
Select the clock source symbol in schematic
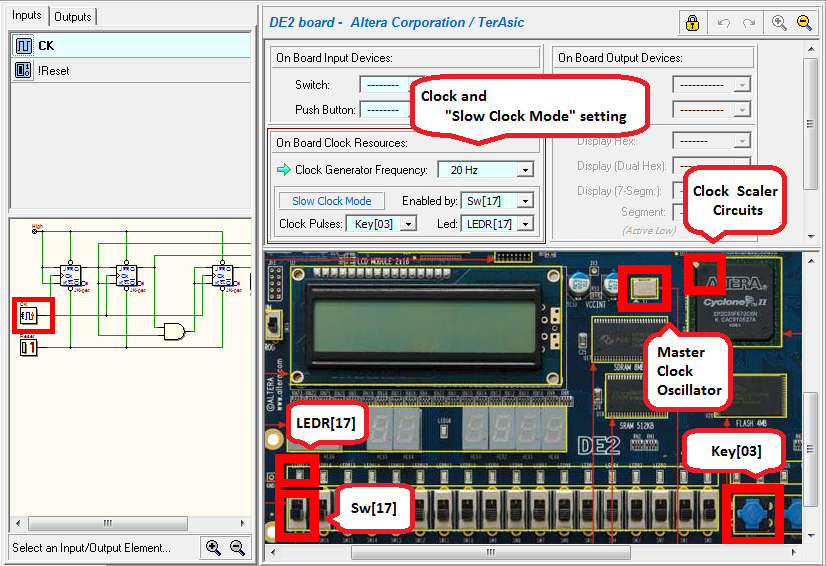[x=28, y=316]
